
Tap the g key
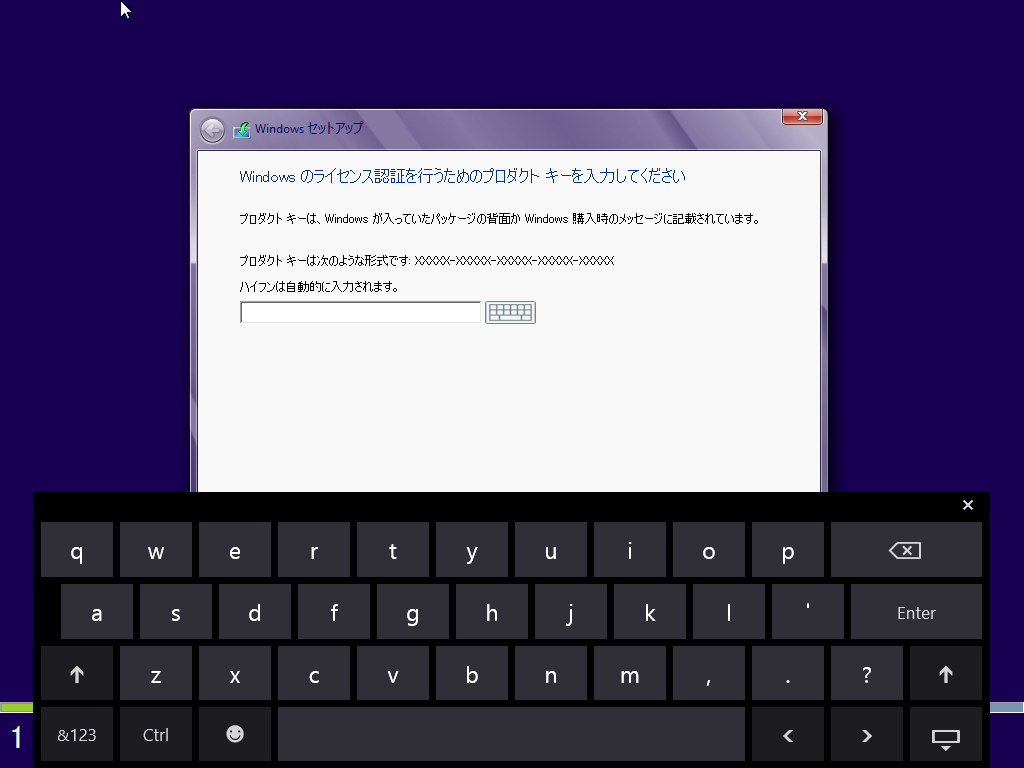413,612
